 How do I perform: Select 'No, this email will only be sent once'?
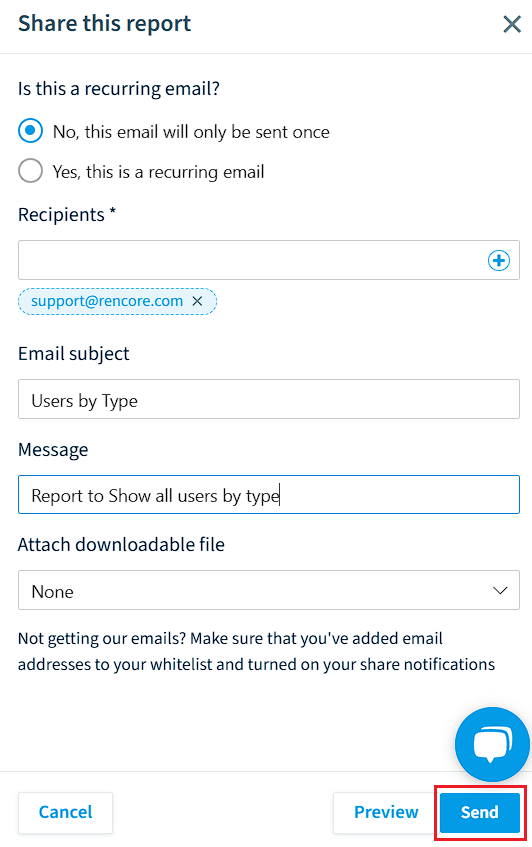pyautogui.click(x=30, y=131)
